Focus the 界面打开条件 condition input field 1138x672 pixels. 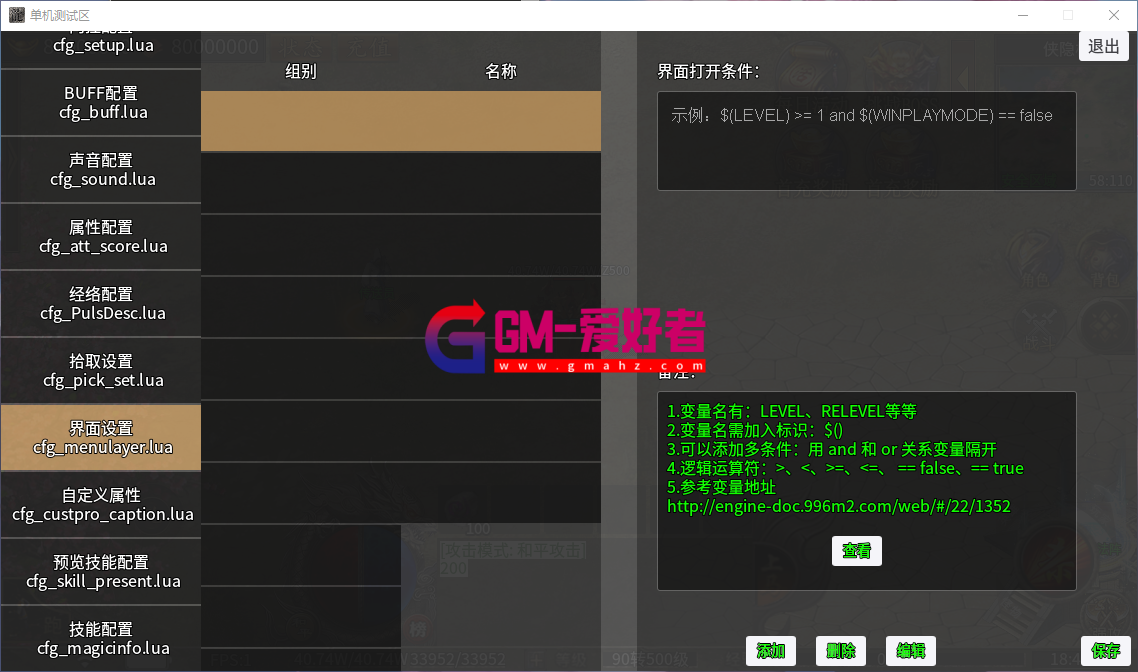coord(867,141)
